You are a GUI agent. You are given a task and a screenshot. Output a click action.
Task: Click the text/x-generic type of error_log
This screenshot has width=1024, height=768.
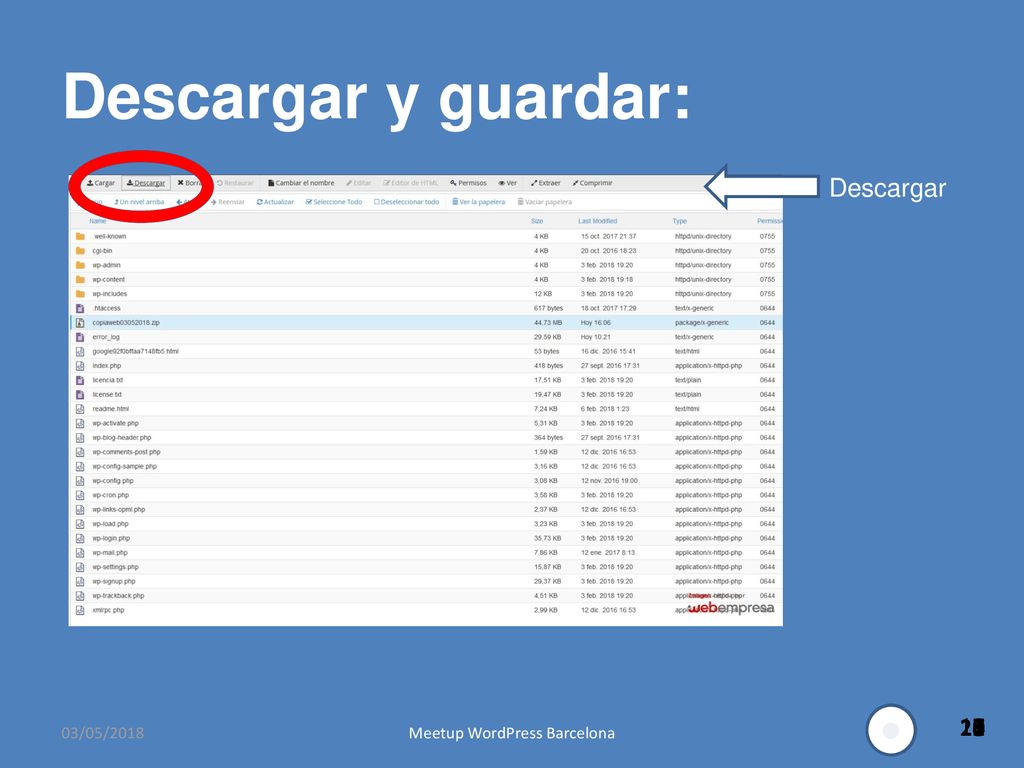point(694,337)
